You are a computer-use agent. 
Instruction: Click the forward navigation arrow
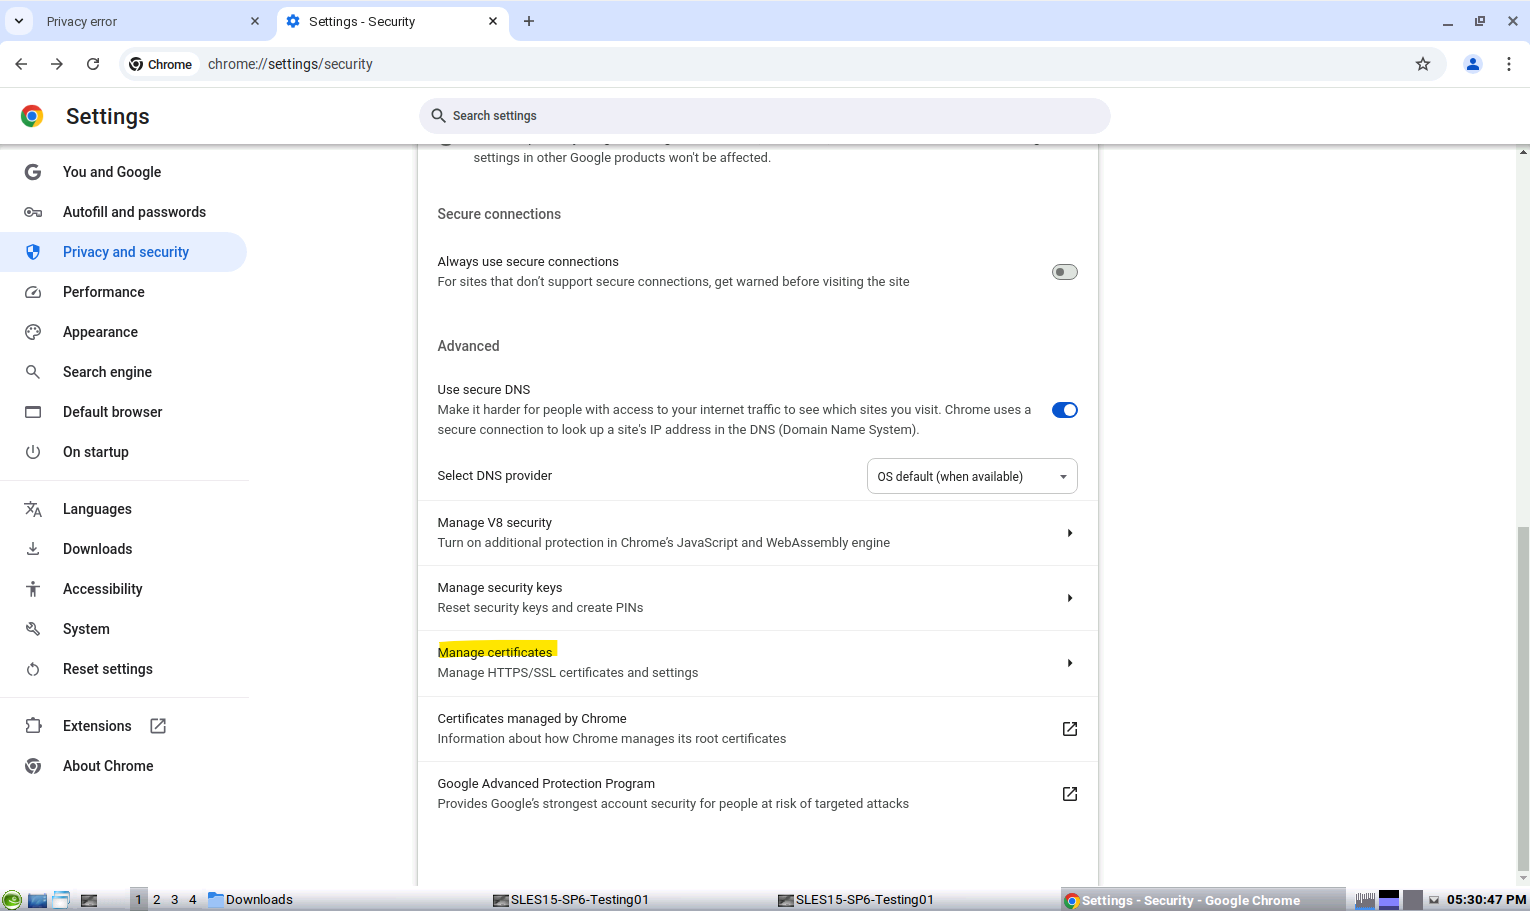click(x=57, y=64)
